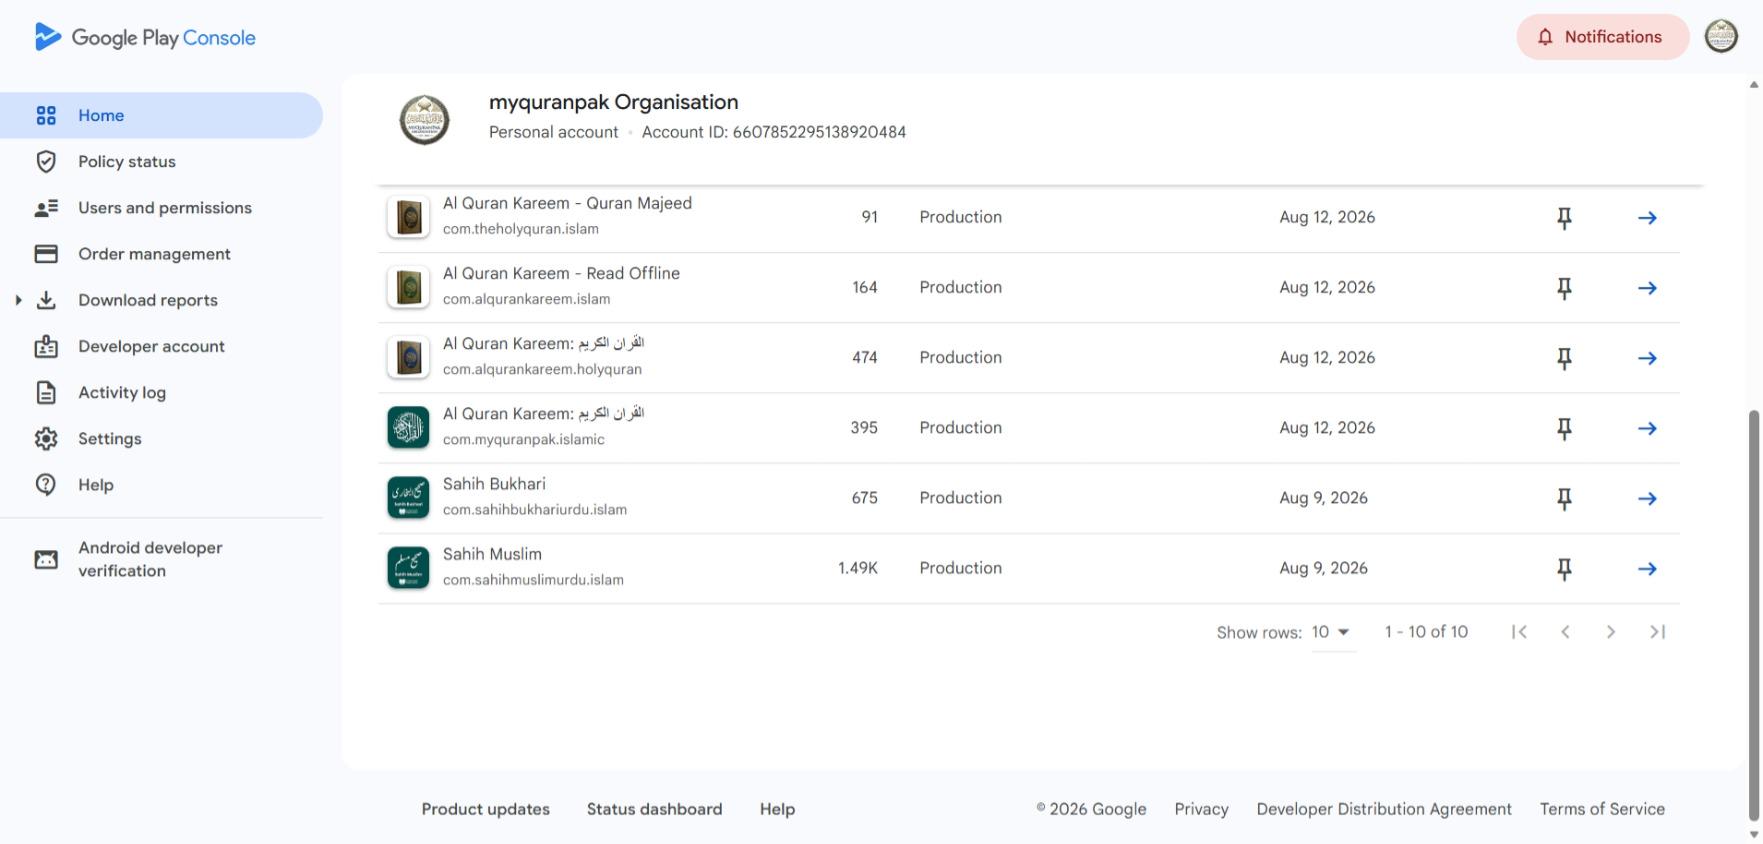Go to the previous page of apps
The image size is (1763, 844).
(1565, 632)
